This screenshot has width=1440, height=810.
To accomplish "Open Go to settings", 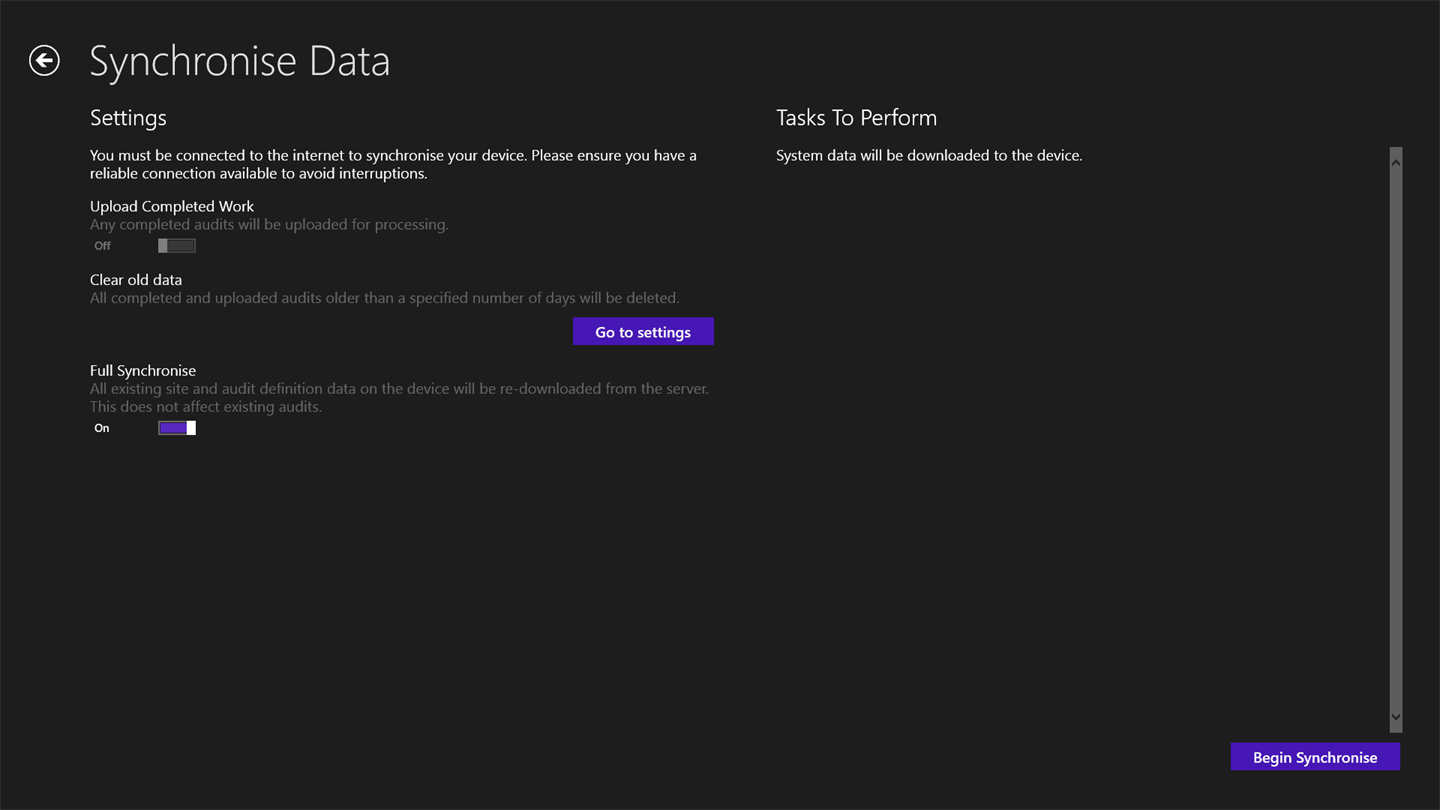I will (x=643, y=332).
